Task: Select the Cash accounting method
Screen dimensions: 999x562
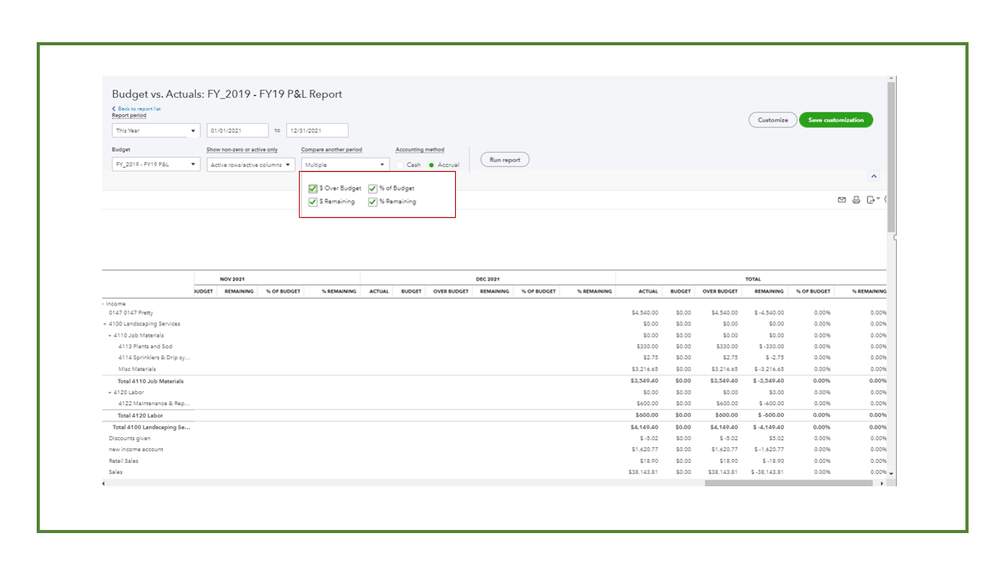Action: tap(400, 165)
